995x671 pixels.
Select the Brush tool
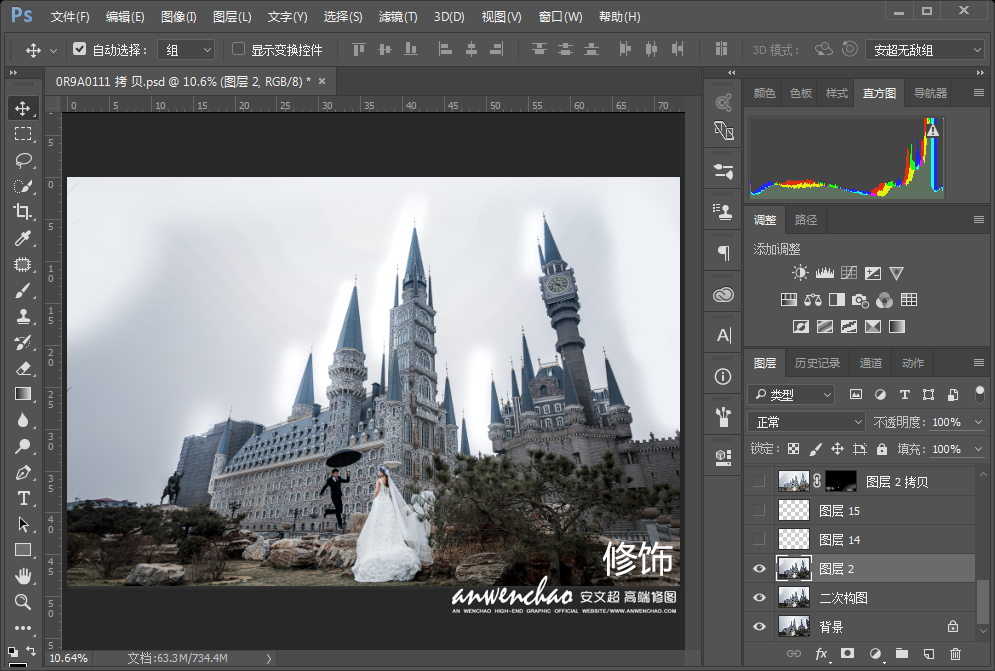(x=23, y=291)
